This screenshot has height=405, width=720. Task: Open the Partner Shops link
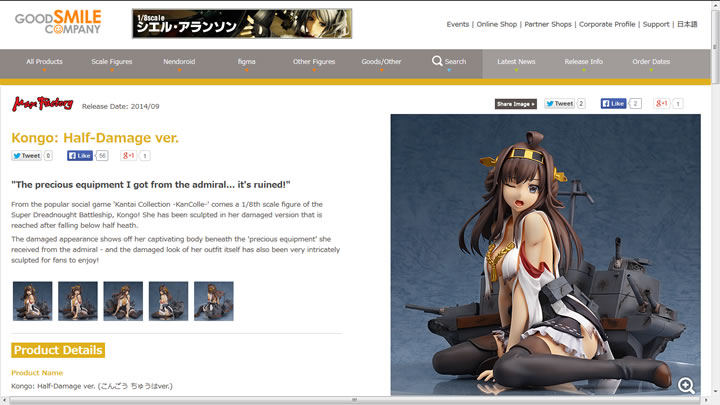tap(548, 24)
